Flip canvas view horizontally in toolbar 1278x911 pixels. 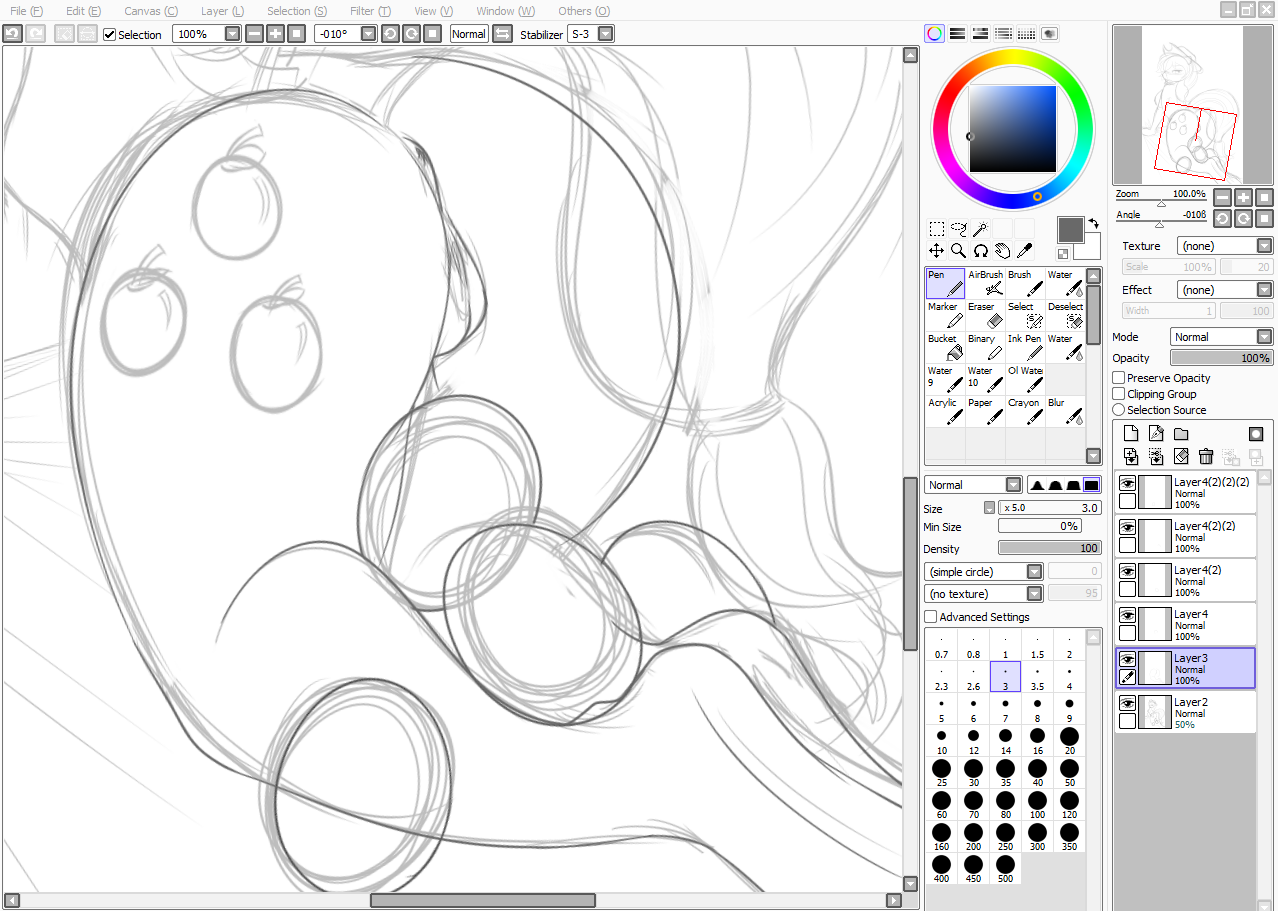[502, 34]
